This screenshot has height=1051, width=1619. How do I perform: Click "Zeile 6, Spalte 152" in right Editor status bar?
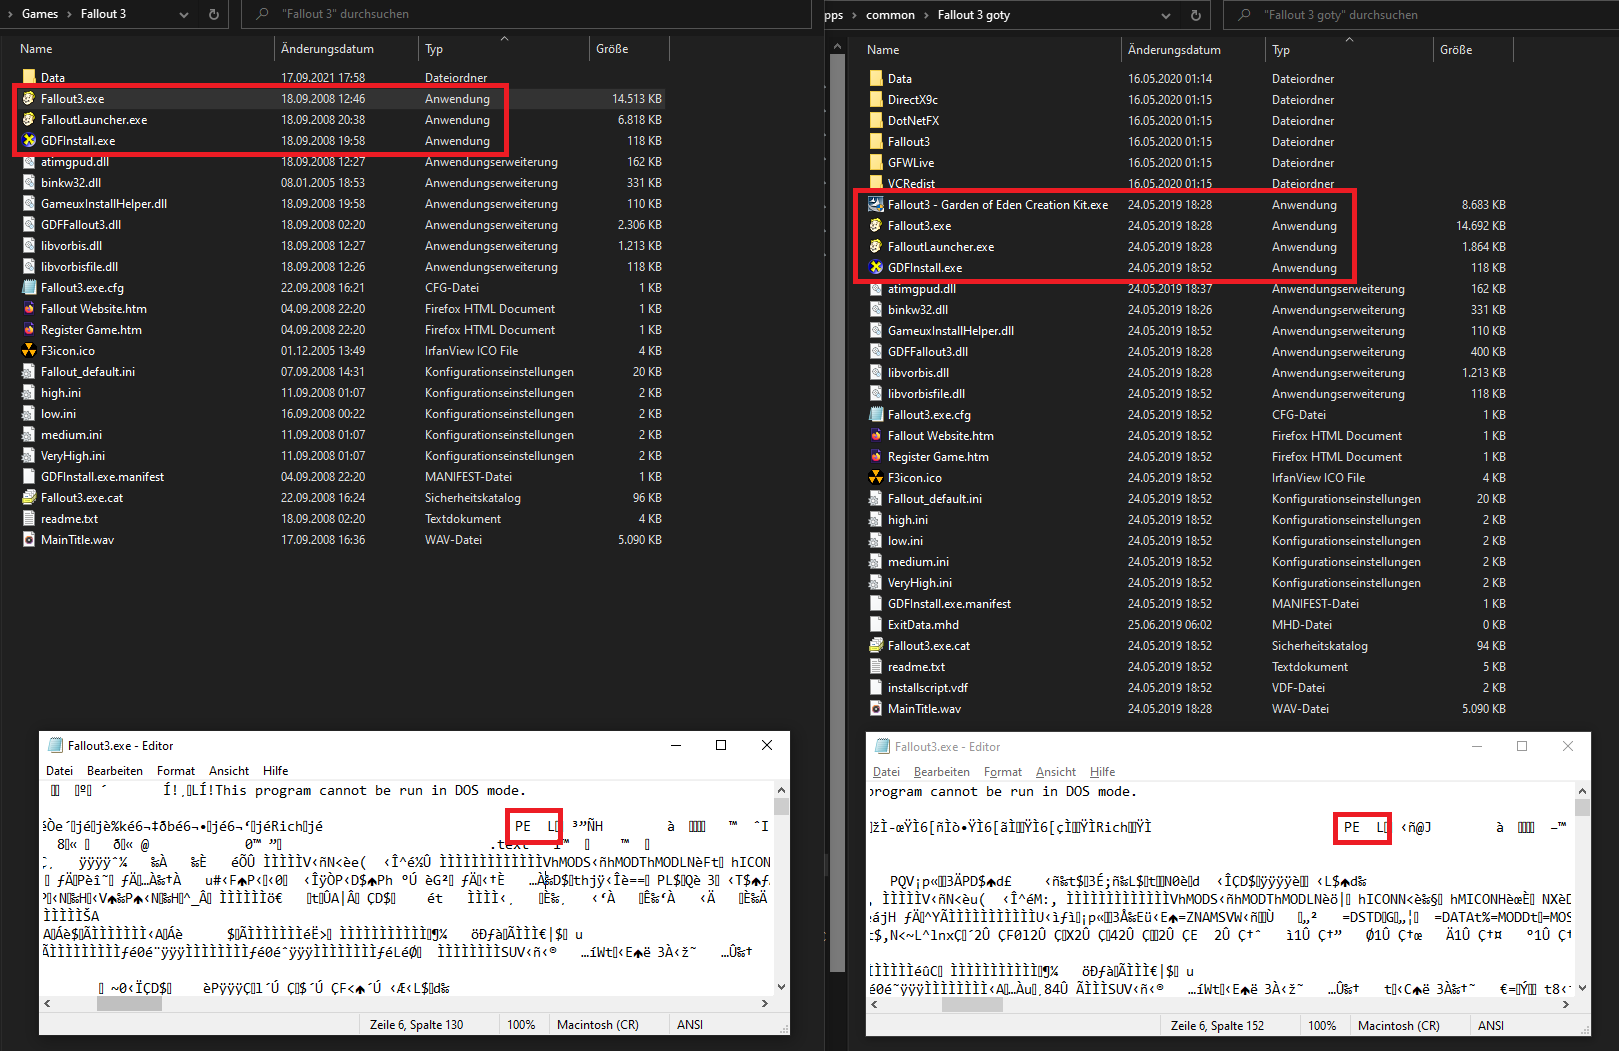(x=1217, y=1025)
